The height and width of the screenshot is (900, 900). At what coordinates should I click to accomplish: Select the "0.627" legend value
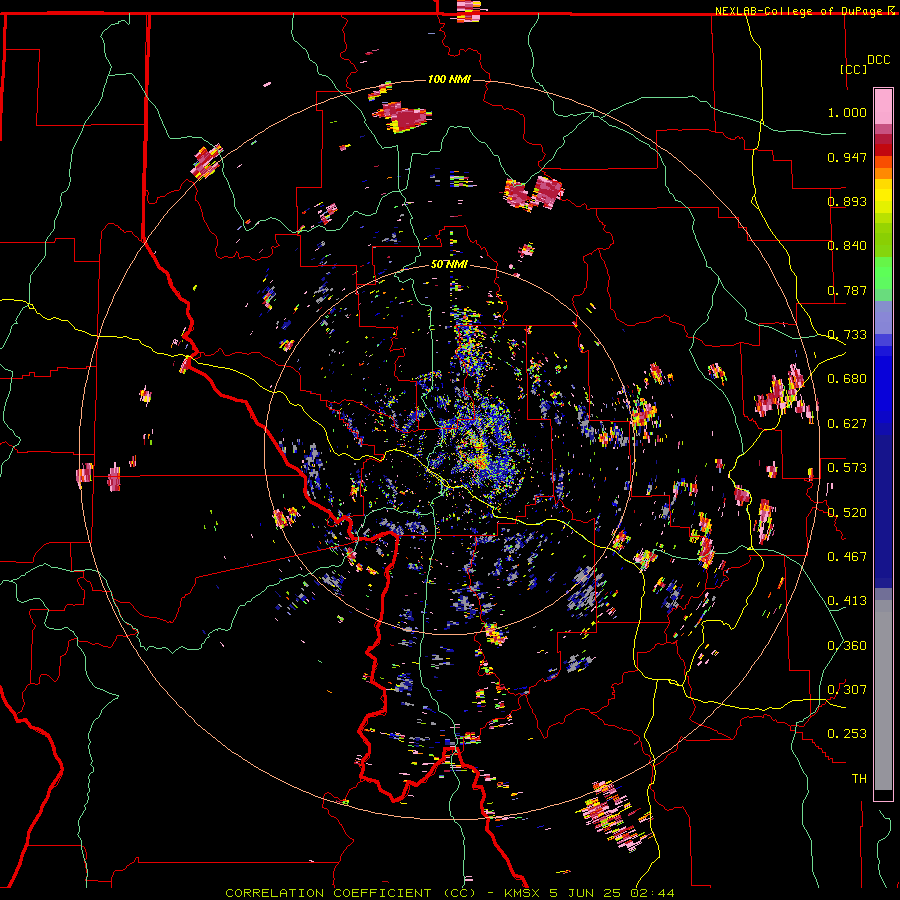pyautogui.click(x=847, y=424)
